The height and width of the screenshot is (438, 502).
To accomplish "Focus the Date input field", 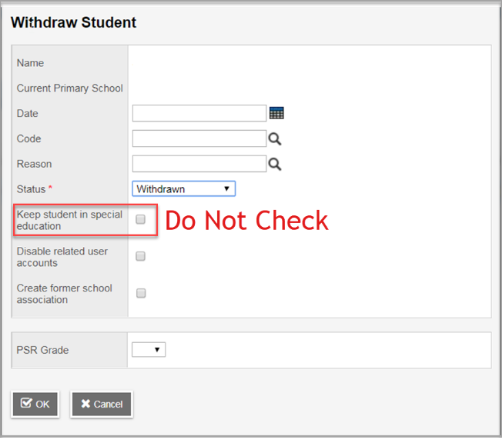I will coord(199,113).
